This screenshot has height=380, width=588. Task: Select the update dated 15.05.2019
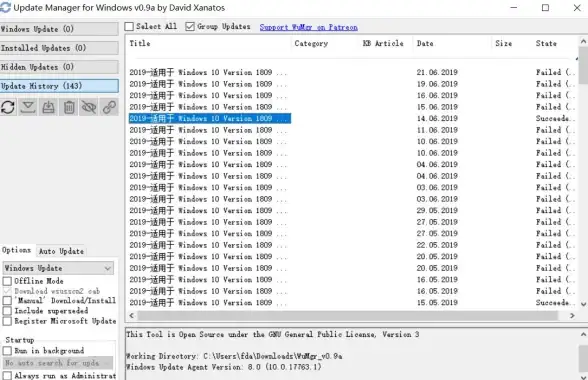352,303
